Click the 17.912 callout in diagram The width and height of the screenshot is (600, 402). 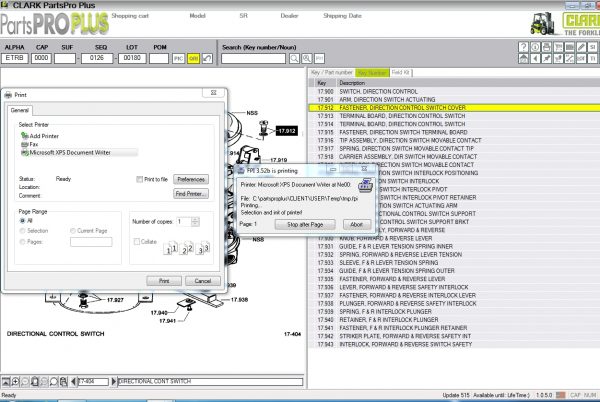coord(287,131)
